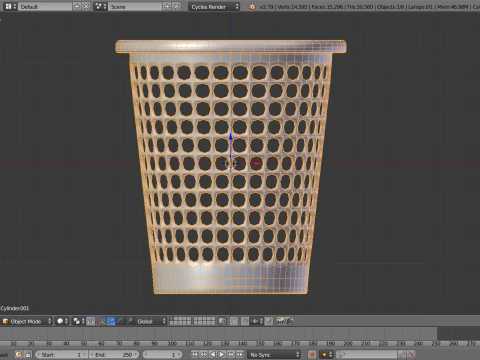Toggle lock camera and layers to scene

click(222, 321)
